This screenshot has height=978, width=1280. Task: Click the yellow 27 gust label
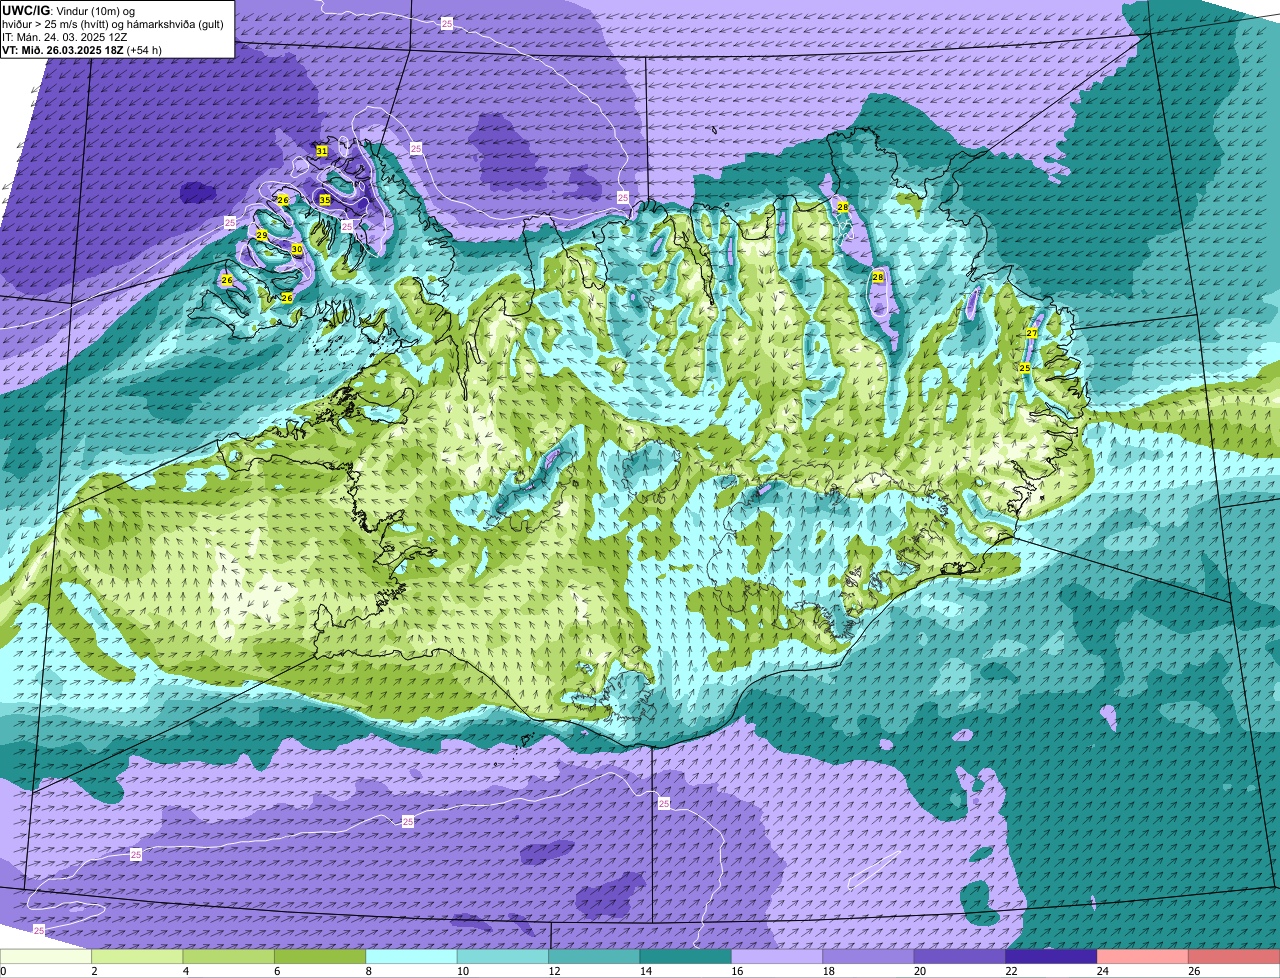(x=1032, y=333)
